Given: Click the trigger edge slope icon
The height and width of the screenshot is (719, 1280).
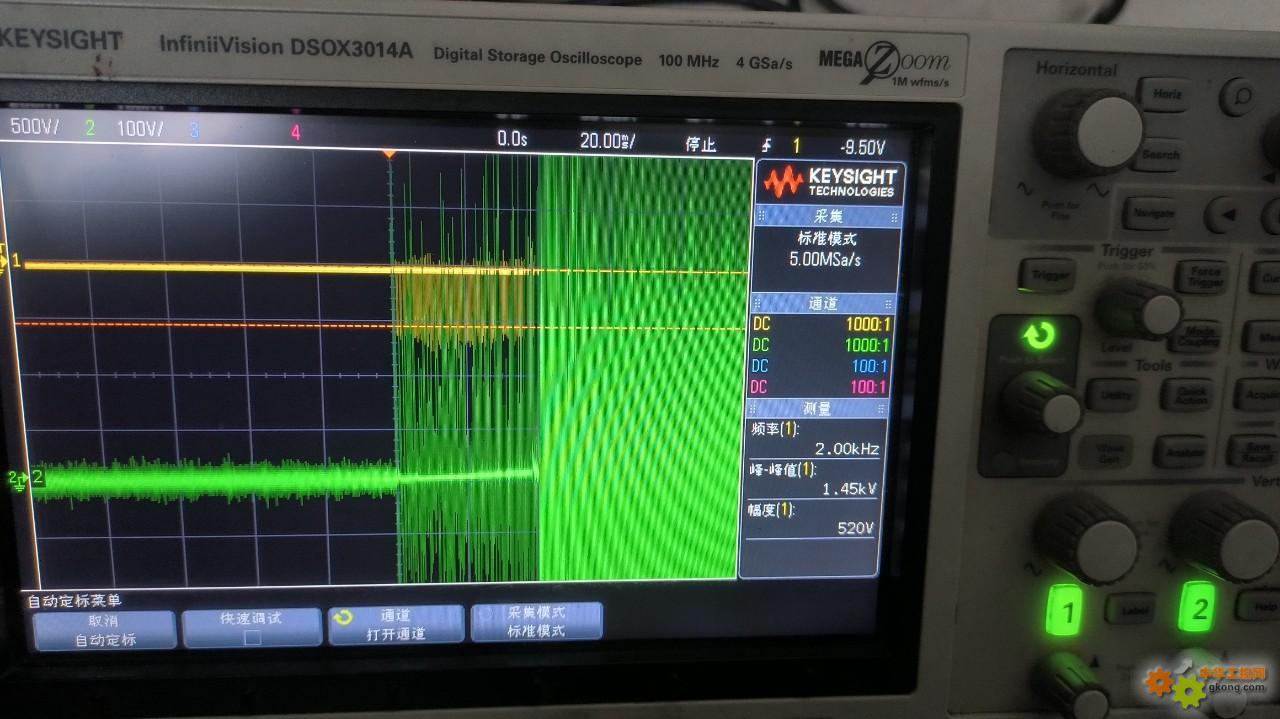Looking at the screenshot, I should [767, 146].
